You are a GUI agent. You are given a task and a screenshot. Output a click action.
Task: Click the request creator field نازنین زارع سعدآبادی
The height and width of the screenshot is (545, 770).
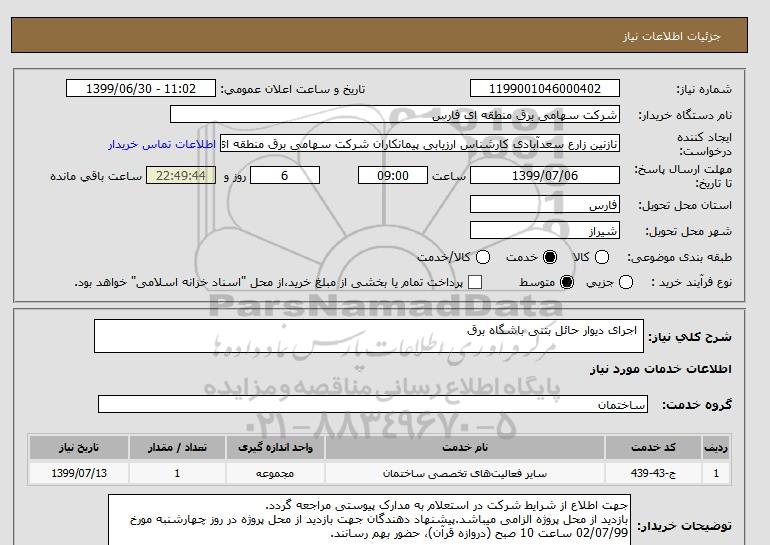pos(420,144)
